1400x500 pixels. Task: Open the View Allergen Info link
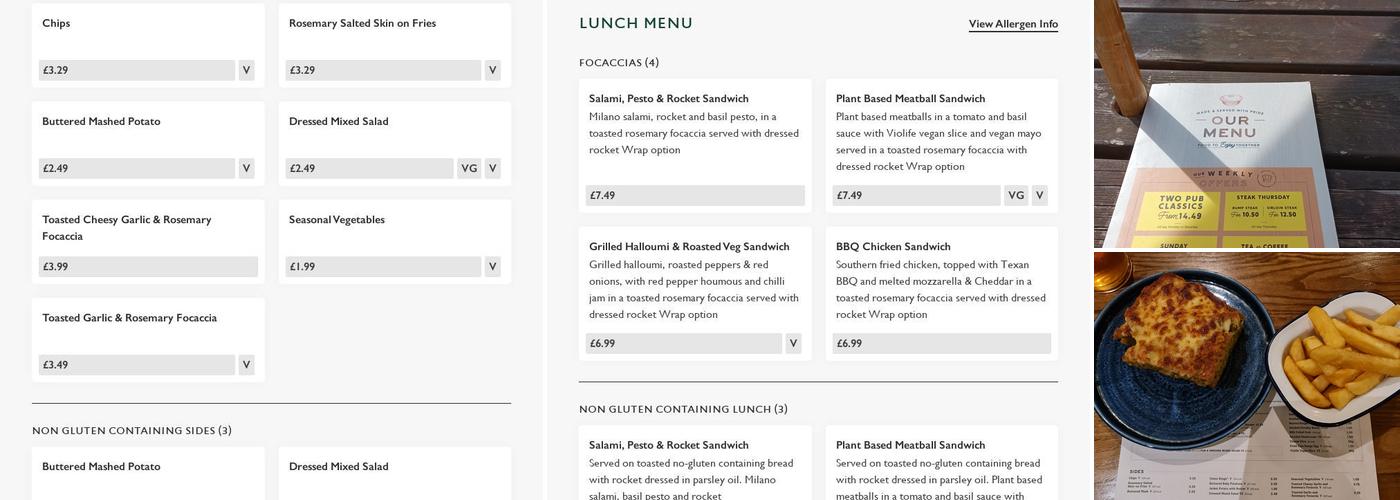pyautogui.click(x=1013, y=24)
